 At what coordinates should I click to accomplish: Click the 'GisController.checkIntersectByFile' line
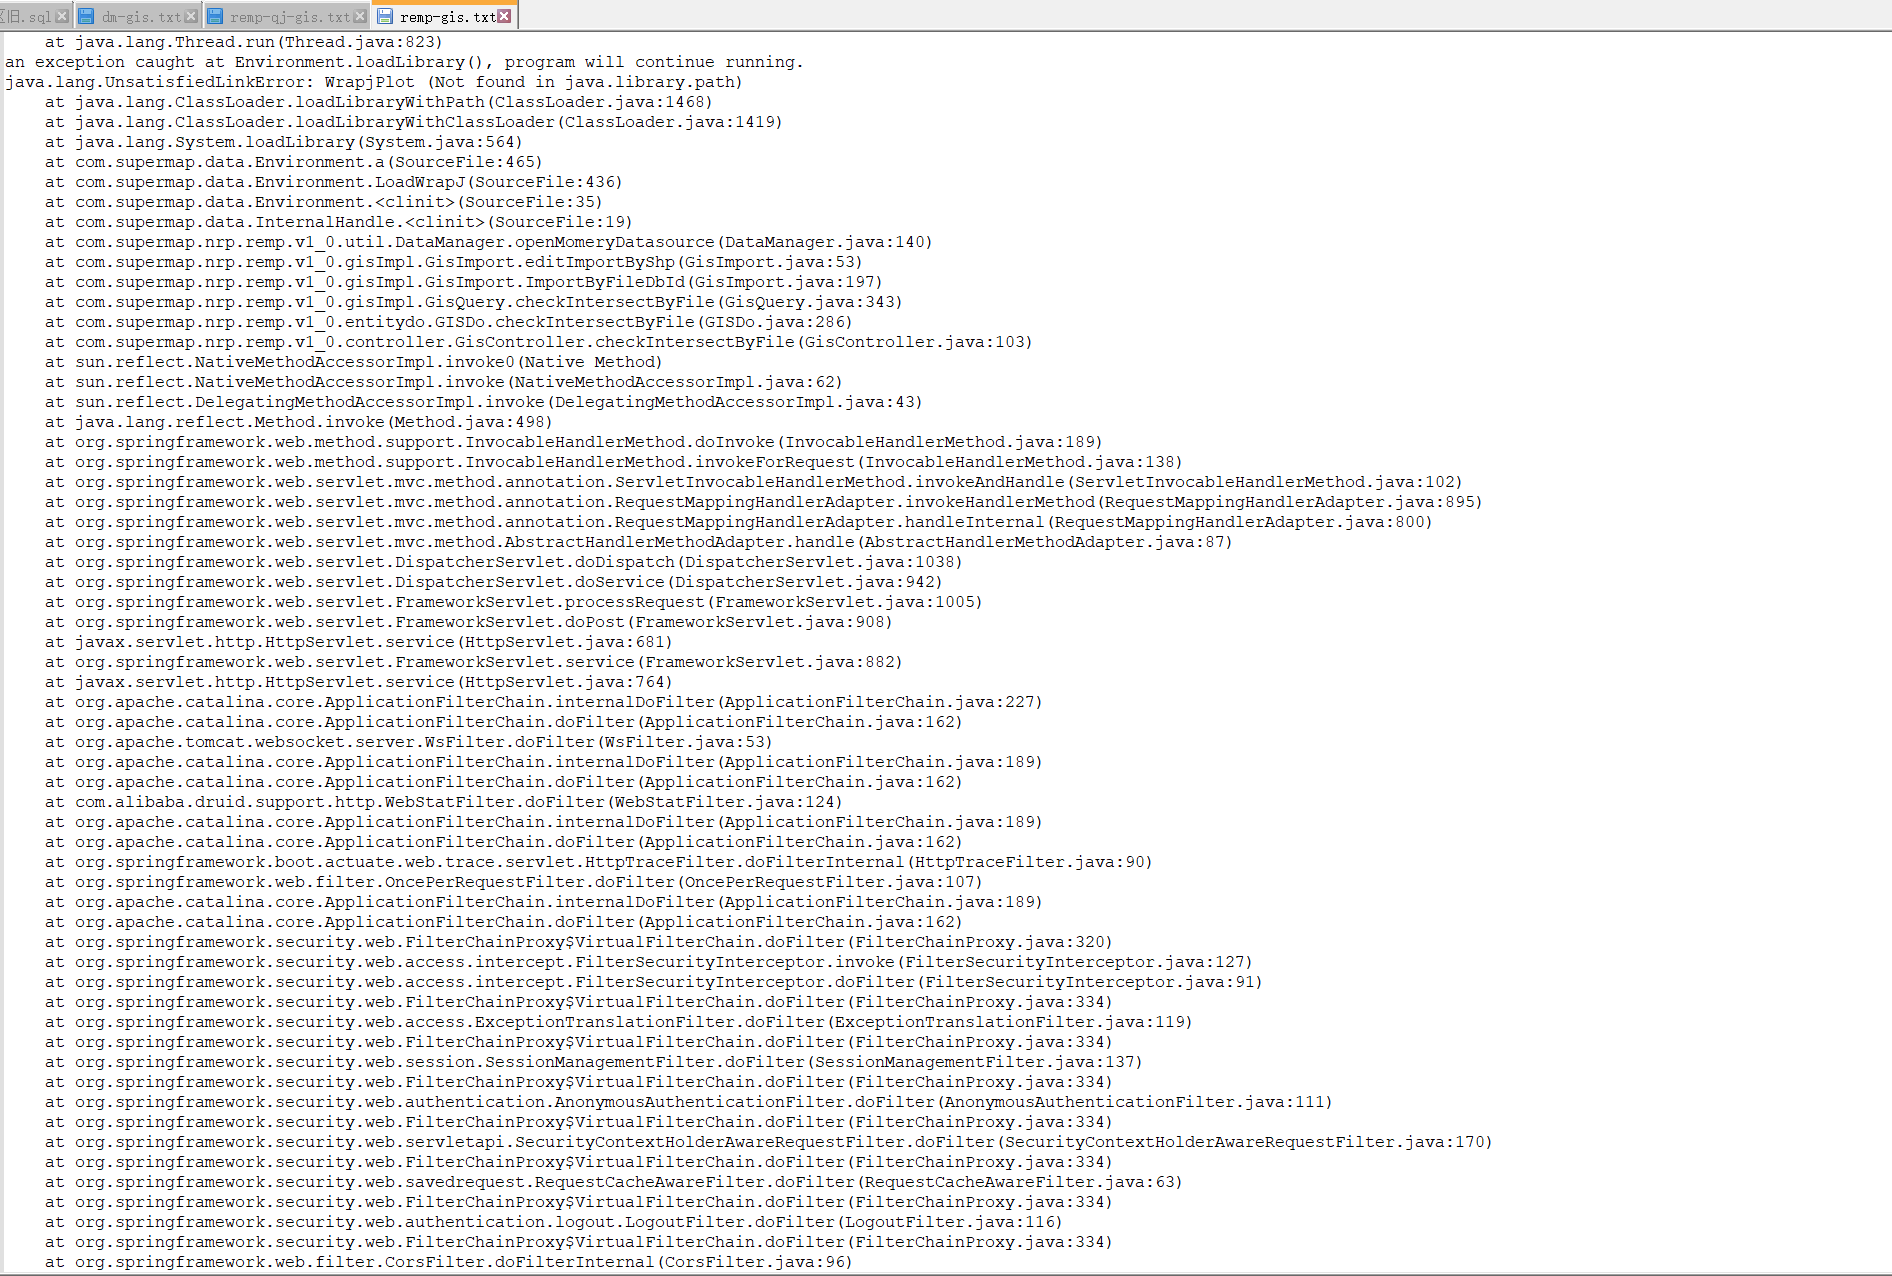(539, 342)
